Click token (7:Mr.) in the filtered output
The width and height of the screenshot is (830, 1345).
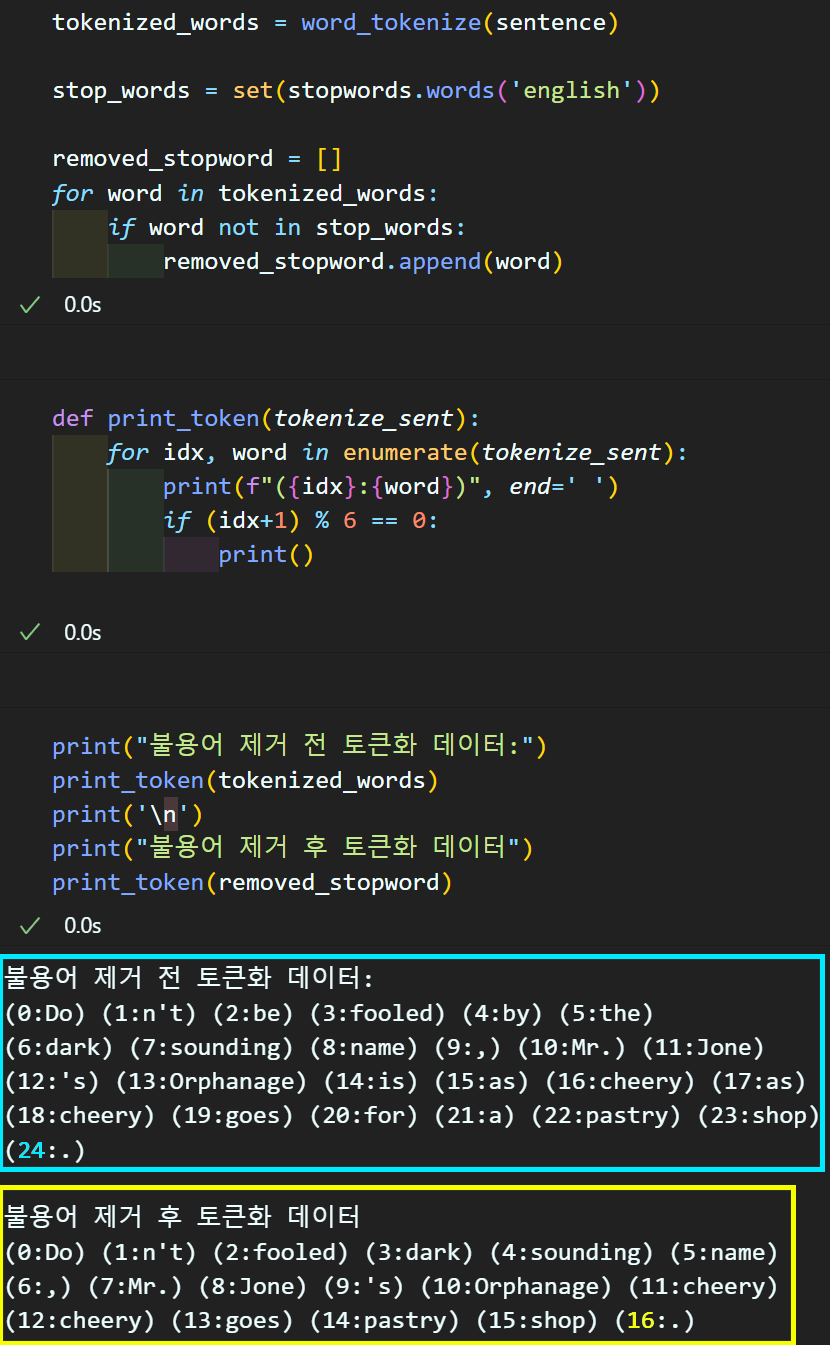point(136,1287)
